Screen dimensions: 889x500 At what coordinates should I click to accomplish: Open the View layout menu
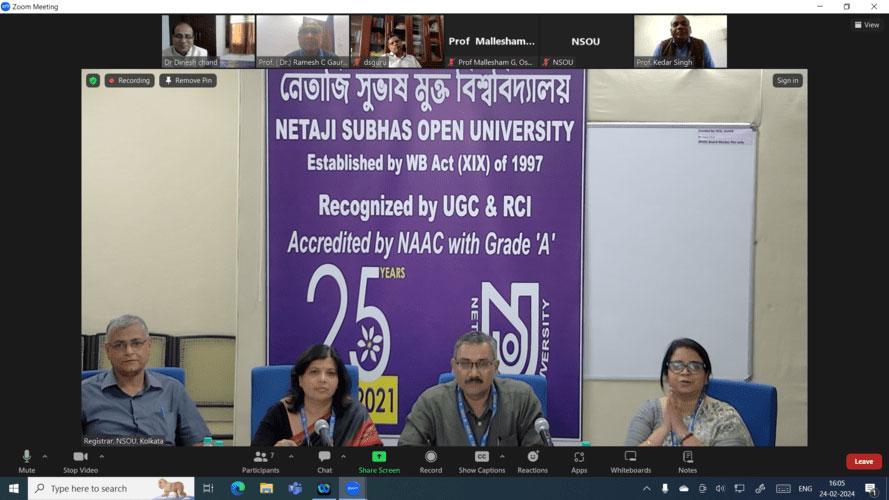point(867,25)
